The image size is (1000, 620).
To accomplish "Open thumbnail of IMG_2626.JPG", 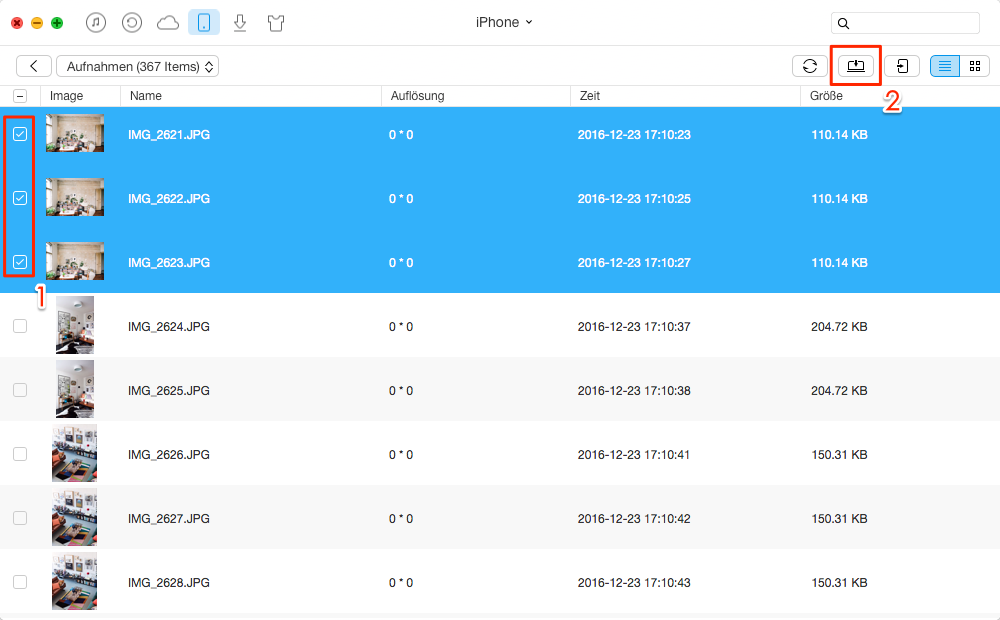I will pos(75,453).
